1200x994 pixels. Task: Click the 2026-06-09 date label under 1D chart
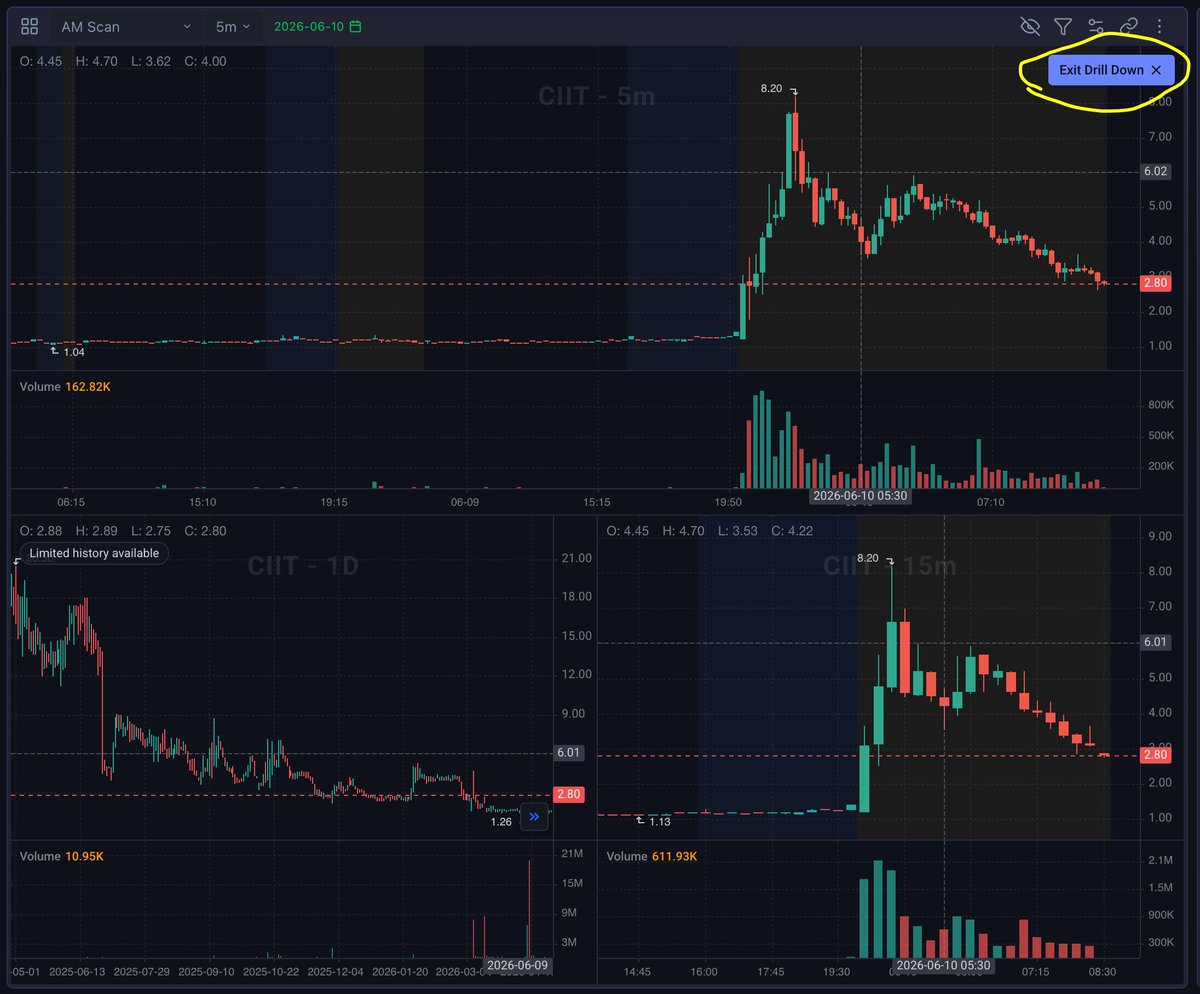click(x=518, y=965)
